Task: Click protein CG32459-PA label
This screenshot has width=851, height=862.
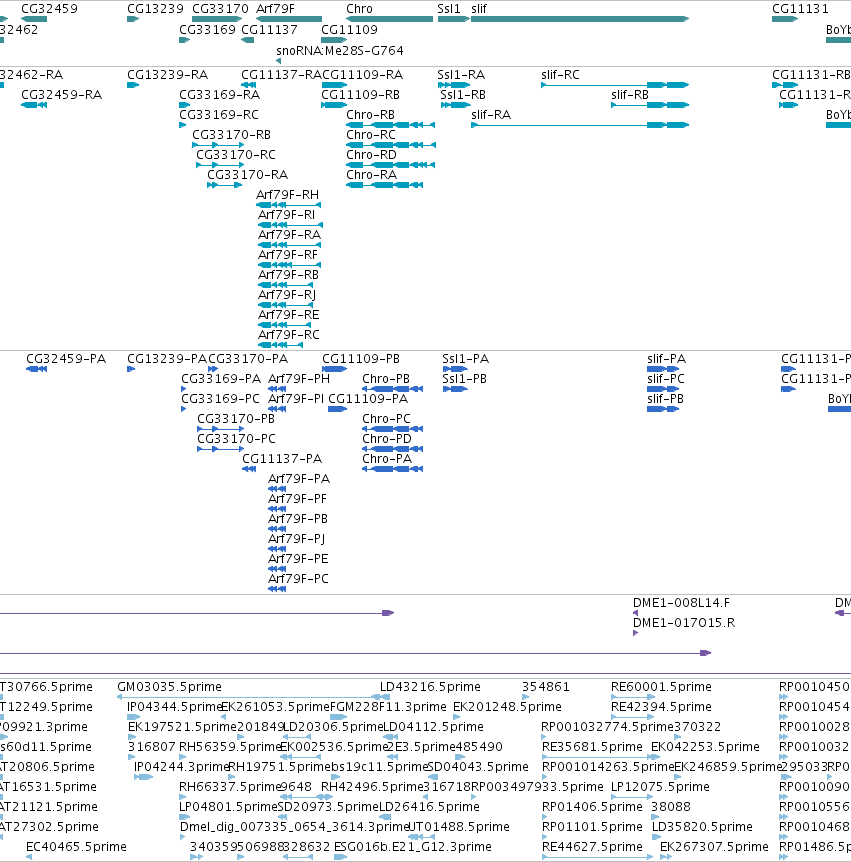Action: point(66,359)
